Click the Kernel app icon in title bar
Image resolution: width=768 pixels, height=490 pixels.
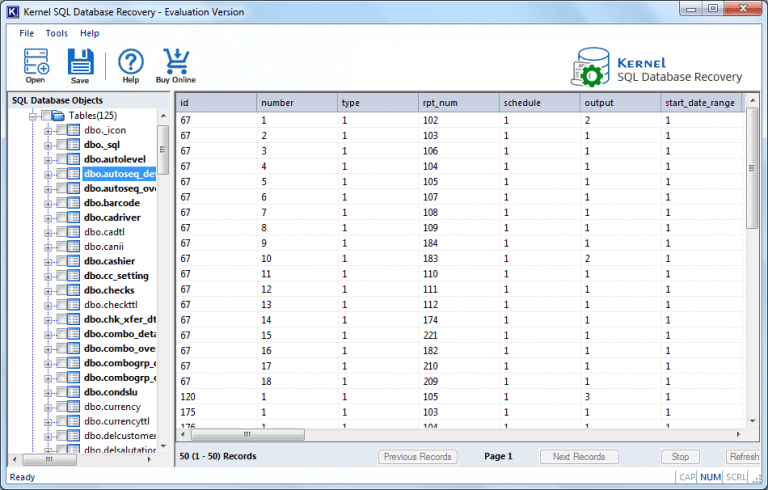(x=13, y=12)
